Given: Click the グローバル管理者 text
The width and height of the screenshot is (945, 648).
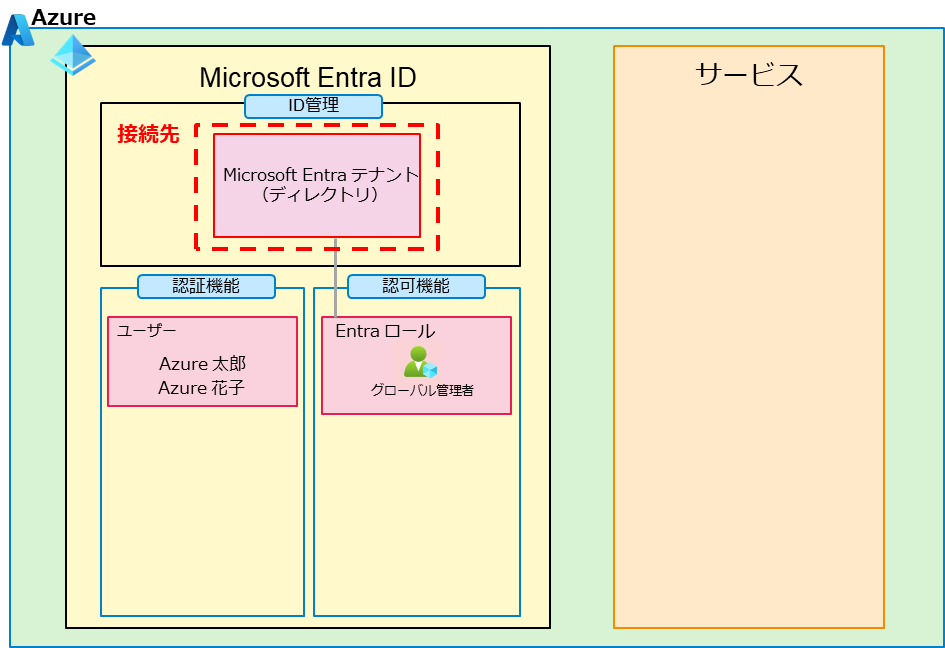Looking at the screenshot, I should 422,390.
